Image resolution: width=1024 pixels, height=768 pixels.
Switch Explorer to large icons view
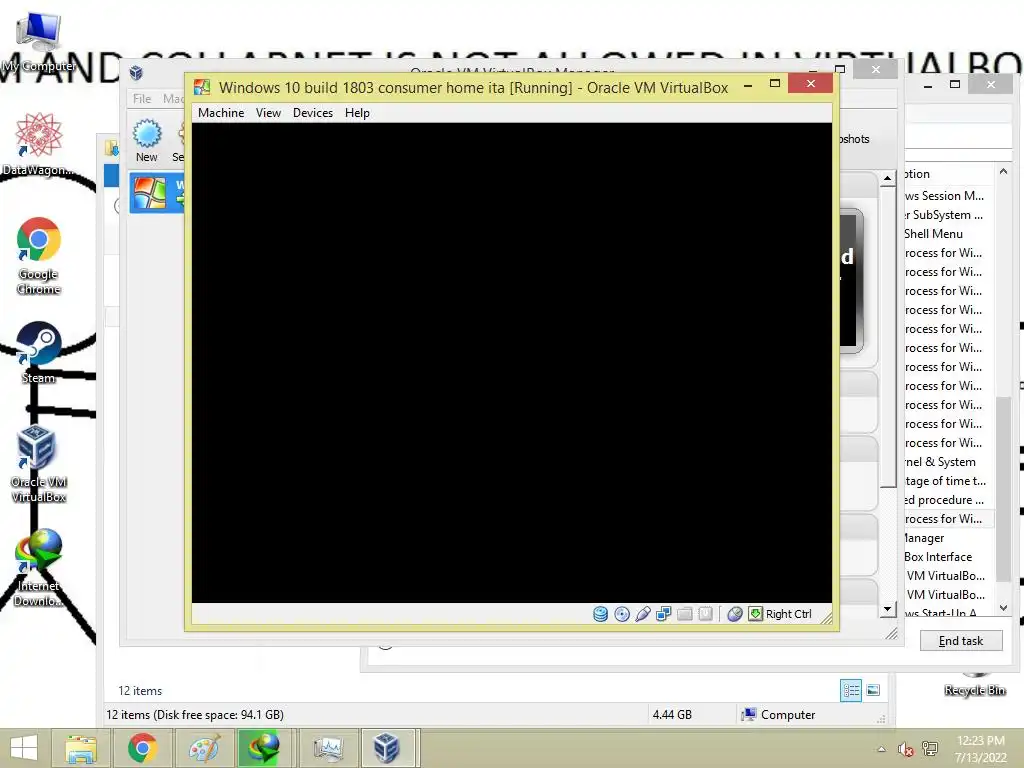coord(873,690)
